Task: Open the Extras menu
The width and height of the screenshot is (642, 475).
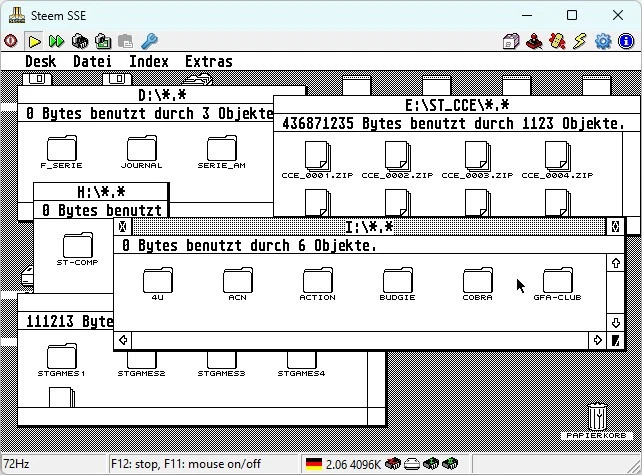Action: pos(209,61)
